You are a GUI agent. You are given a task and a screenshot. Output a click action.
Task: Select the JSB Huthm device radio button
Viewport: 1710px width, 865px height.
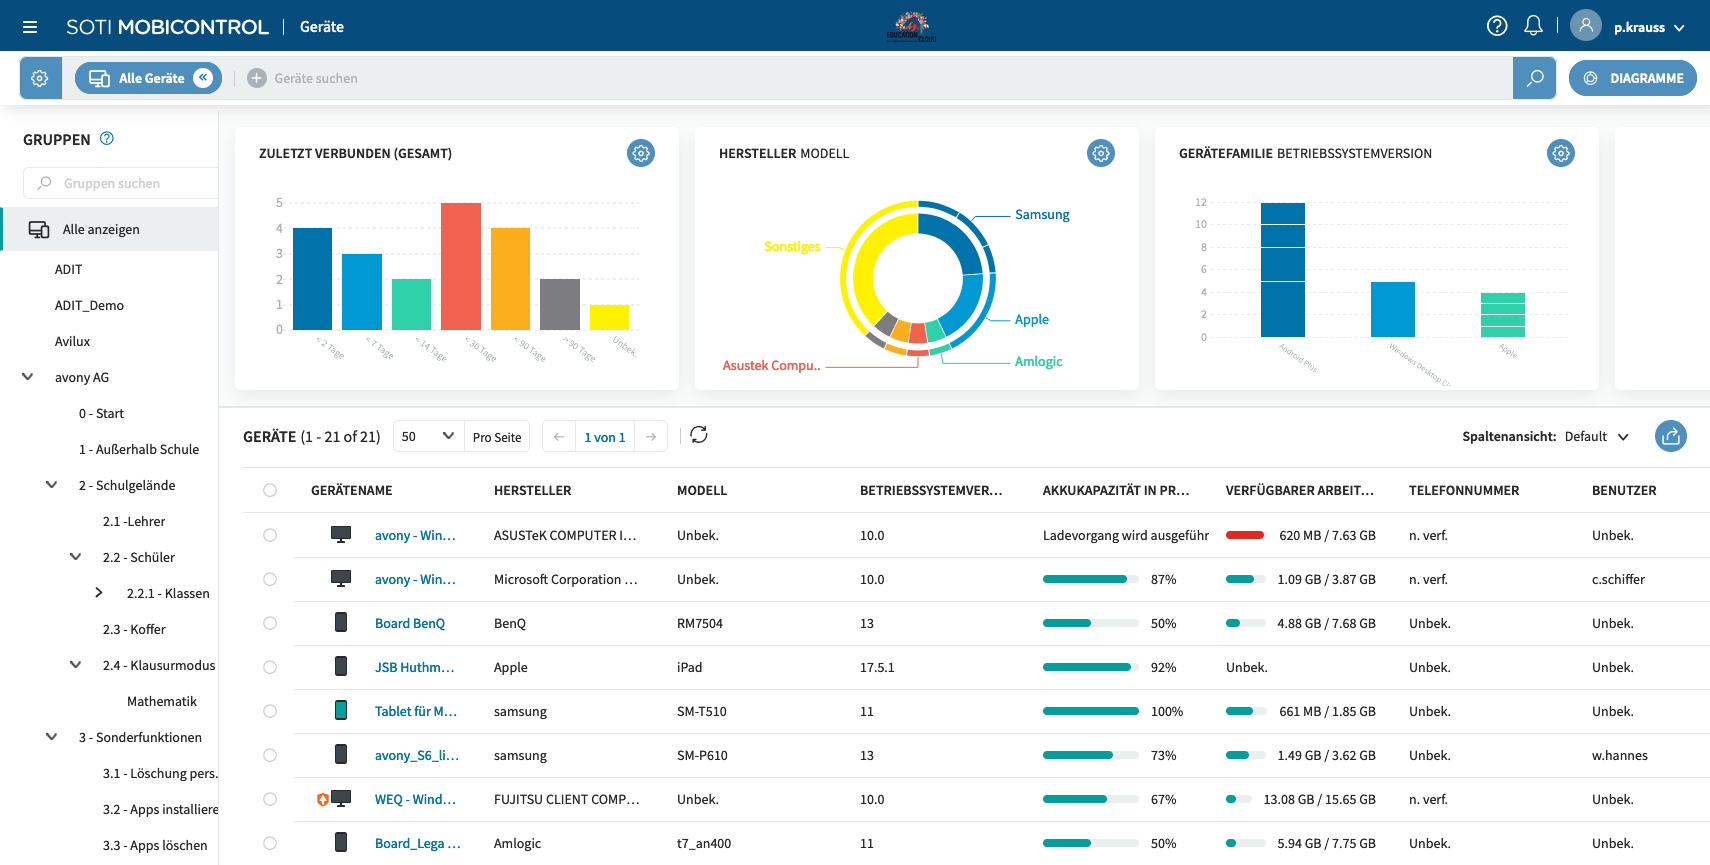click(x=270, y=667)
